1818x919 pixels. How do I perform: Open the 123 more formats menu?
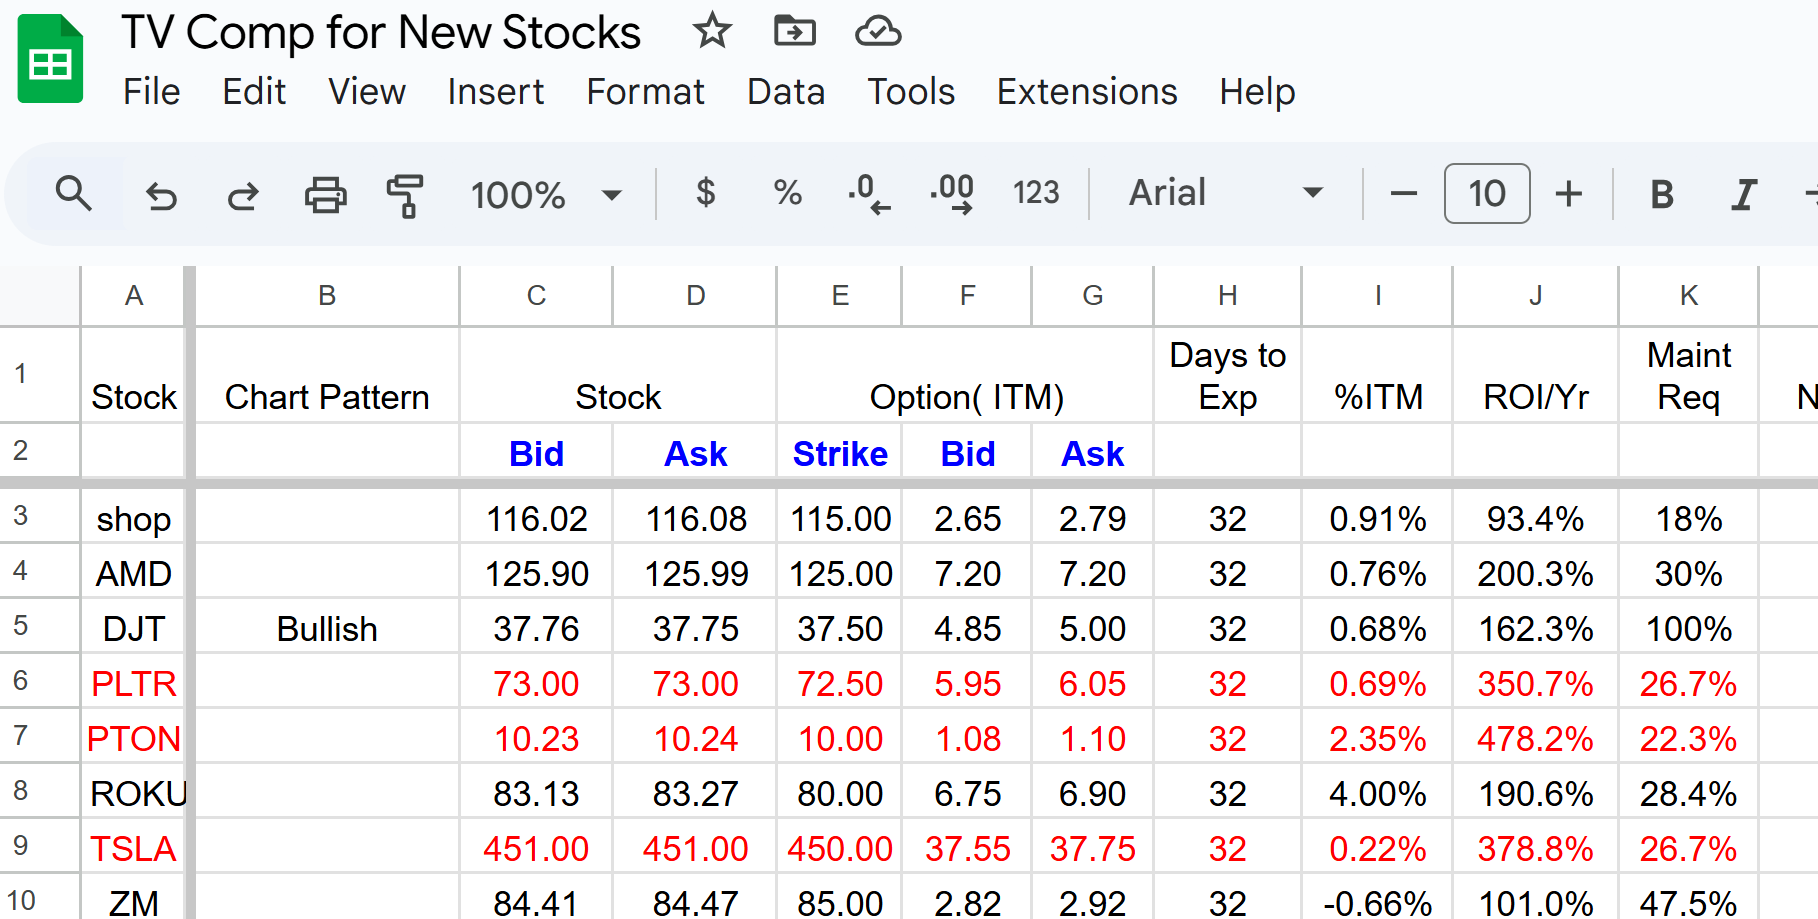(x=1036, y=192)
